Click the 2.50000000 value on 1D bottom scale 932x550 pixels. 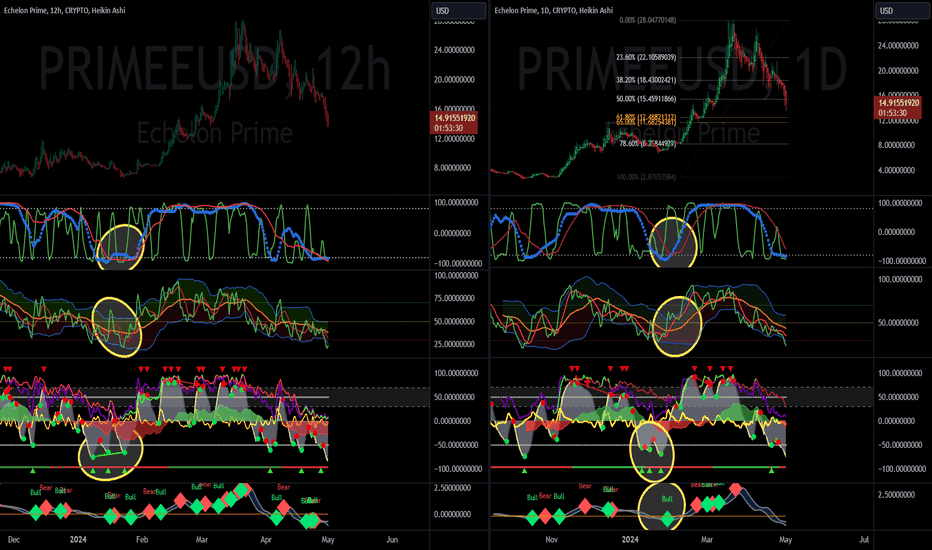[897, 495]
